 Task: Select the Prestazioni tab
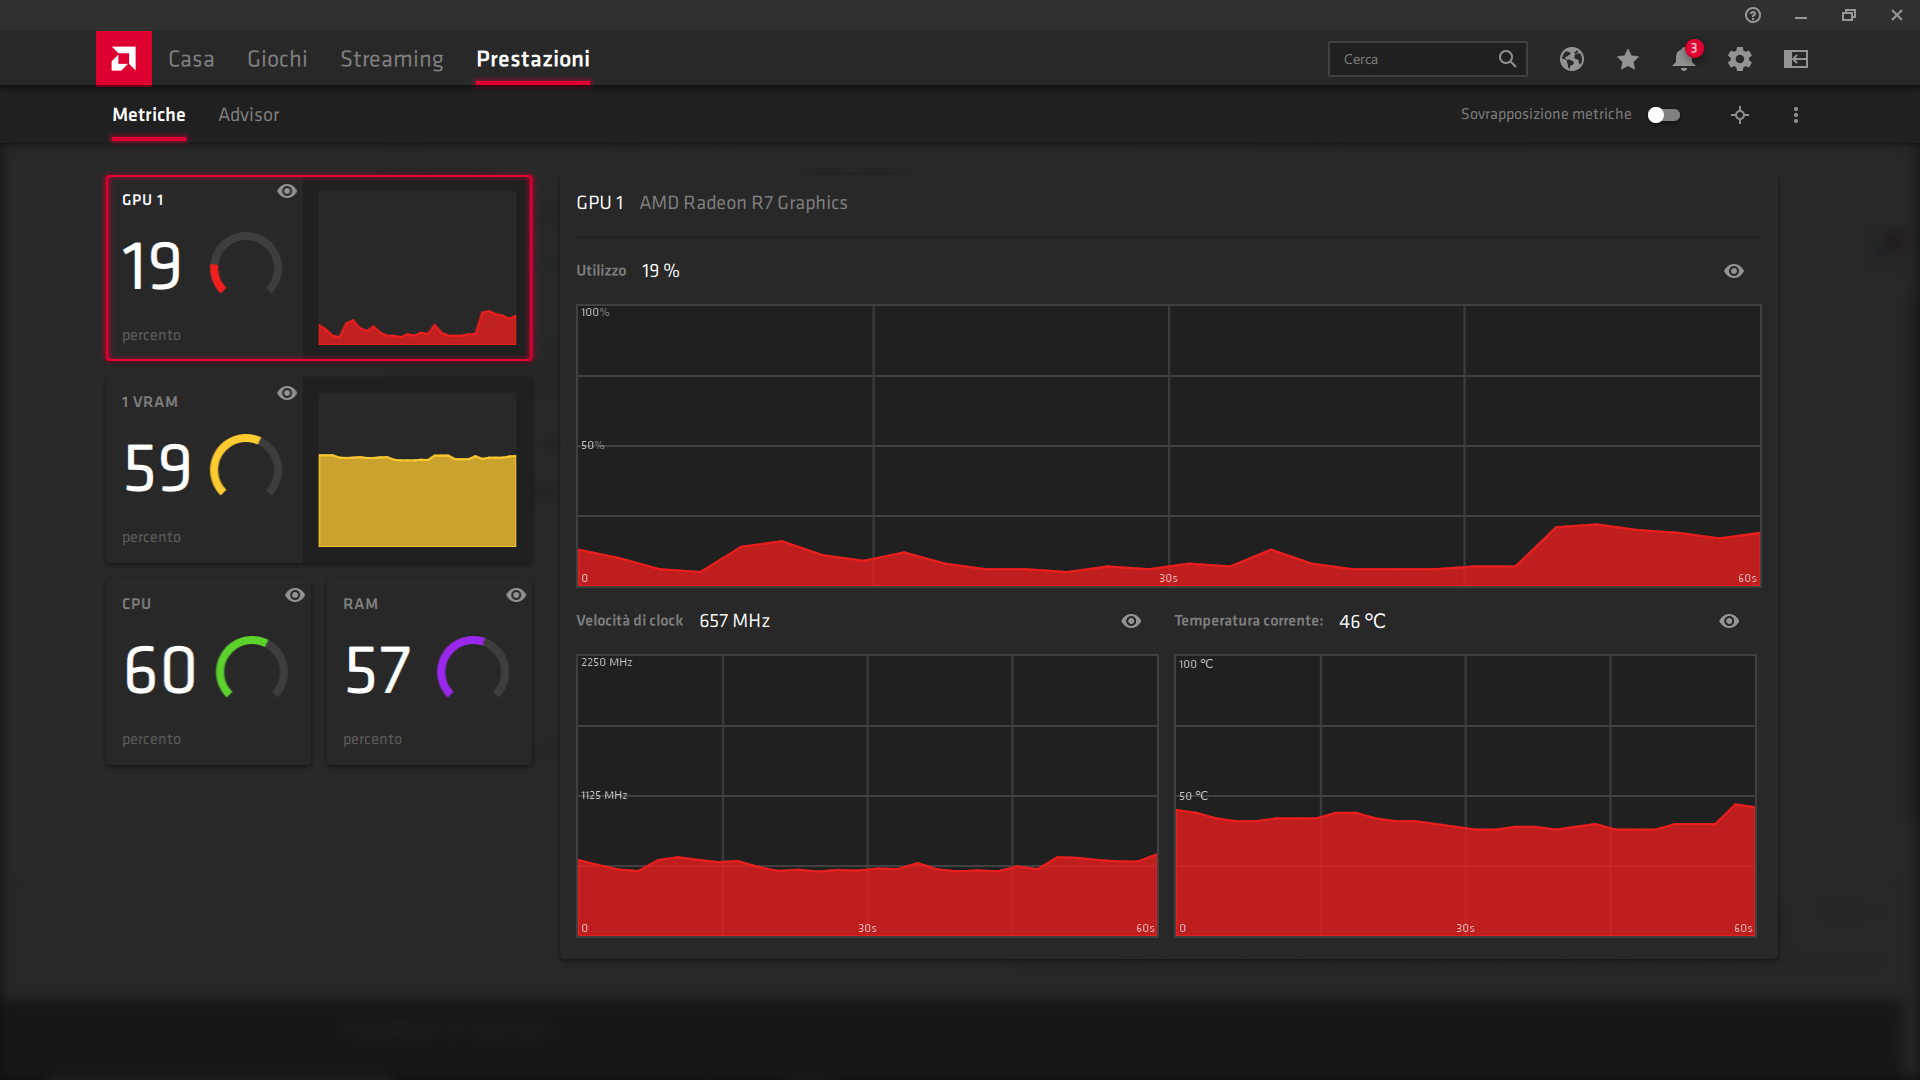click(x=533, y=59)
